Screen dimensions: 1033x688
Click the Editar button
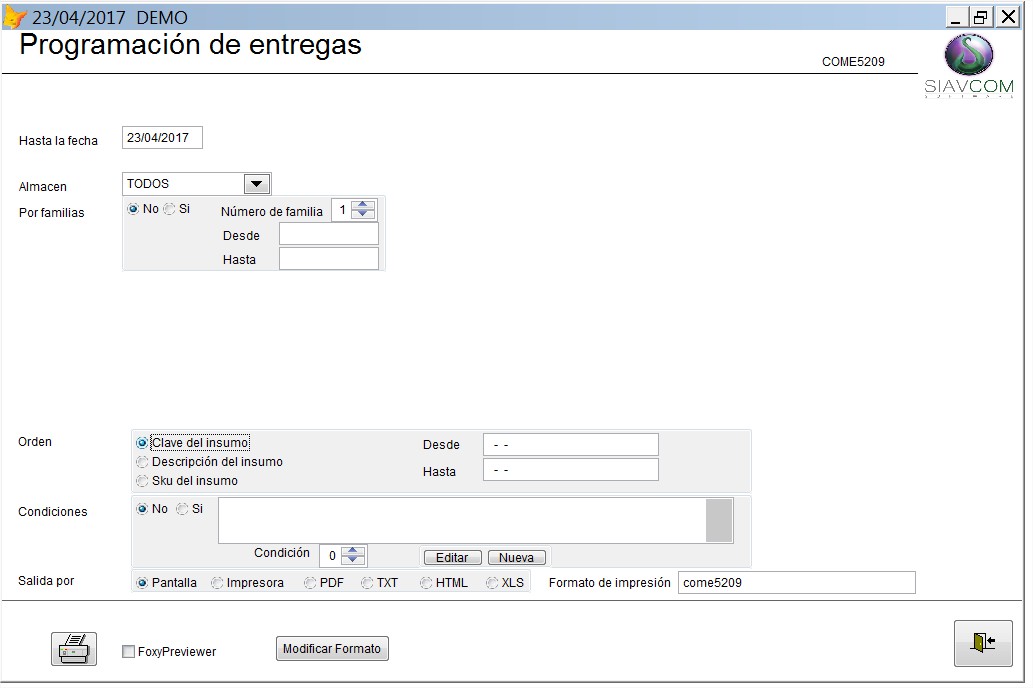452,557
